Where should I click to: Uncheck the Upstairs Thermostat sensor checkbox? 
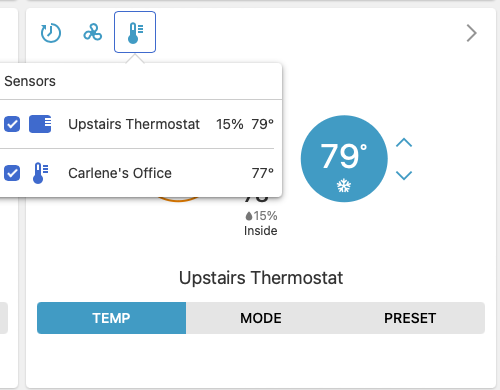12,124
